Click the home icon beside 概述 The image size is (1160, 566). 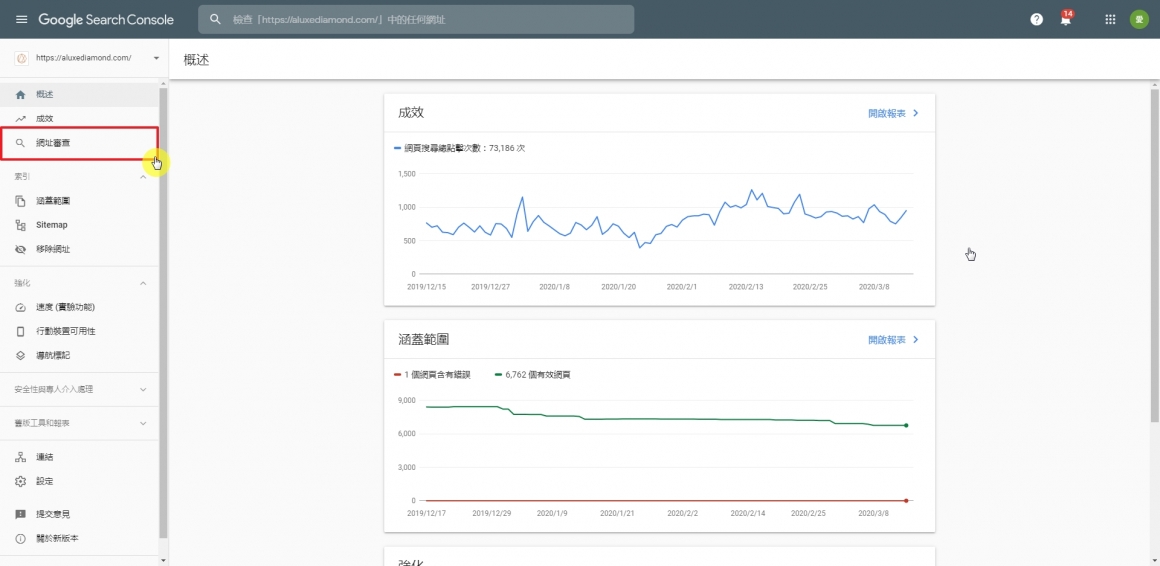click(21, 95)
